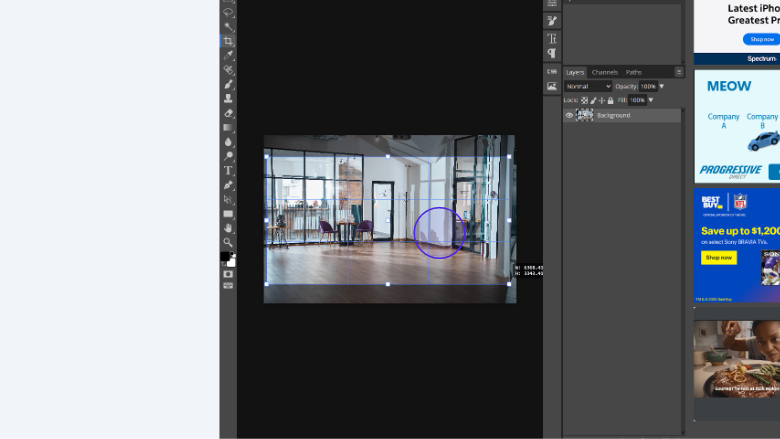780x439 pixels.
Task: Switch to the Paths tab
Action: point(633,72)
